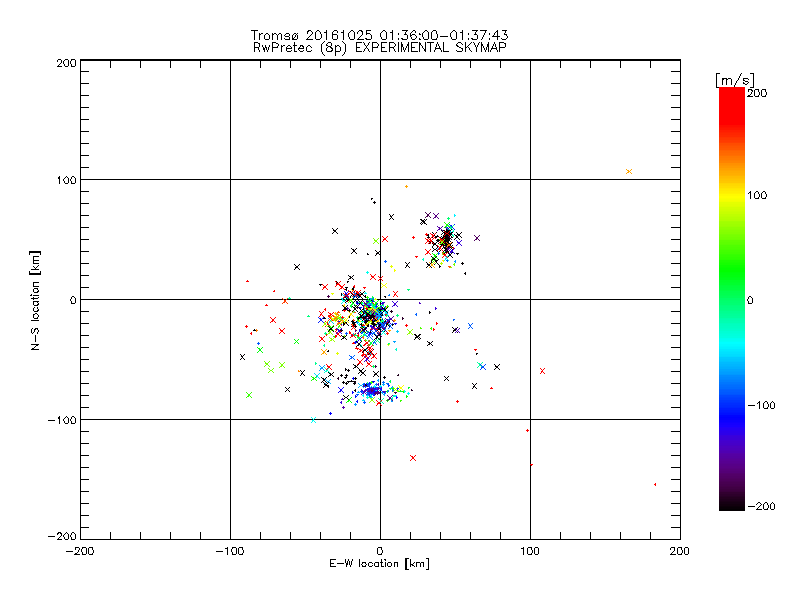The height and width of the screenshot is (600, 800).
Task: Click the subtitle 'RwPretec (8p) EXPERIMENTAL SKYMAP'
Action: coord(379,48)
